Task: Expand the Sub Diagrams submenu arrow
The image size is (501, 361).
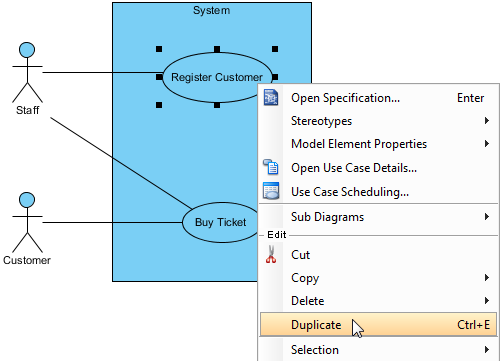Action: pos(487,217)
